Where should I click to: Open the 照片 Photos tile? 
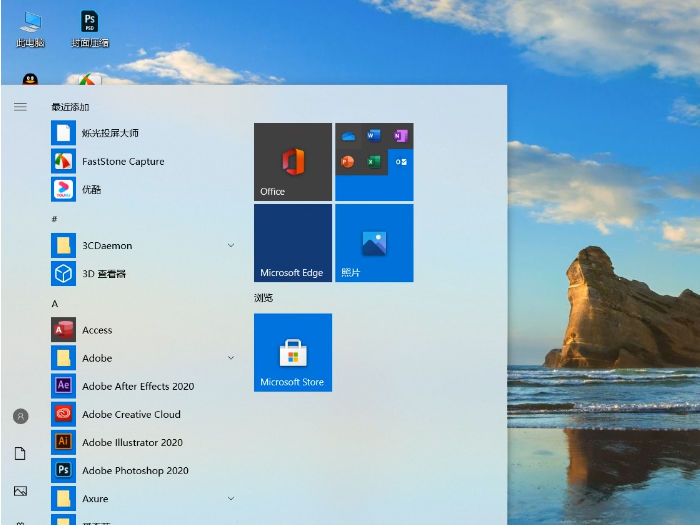click(x=374, y=243)
